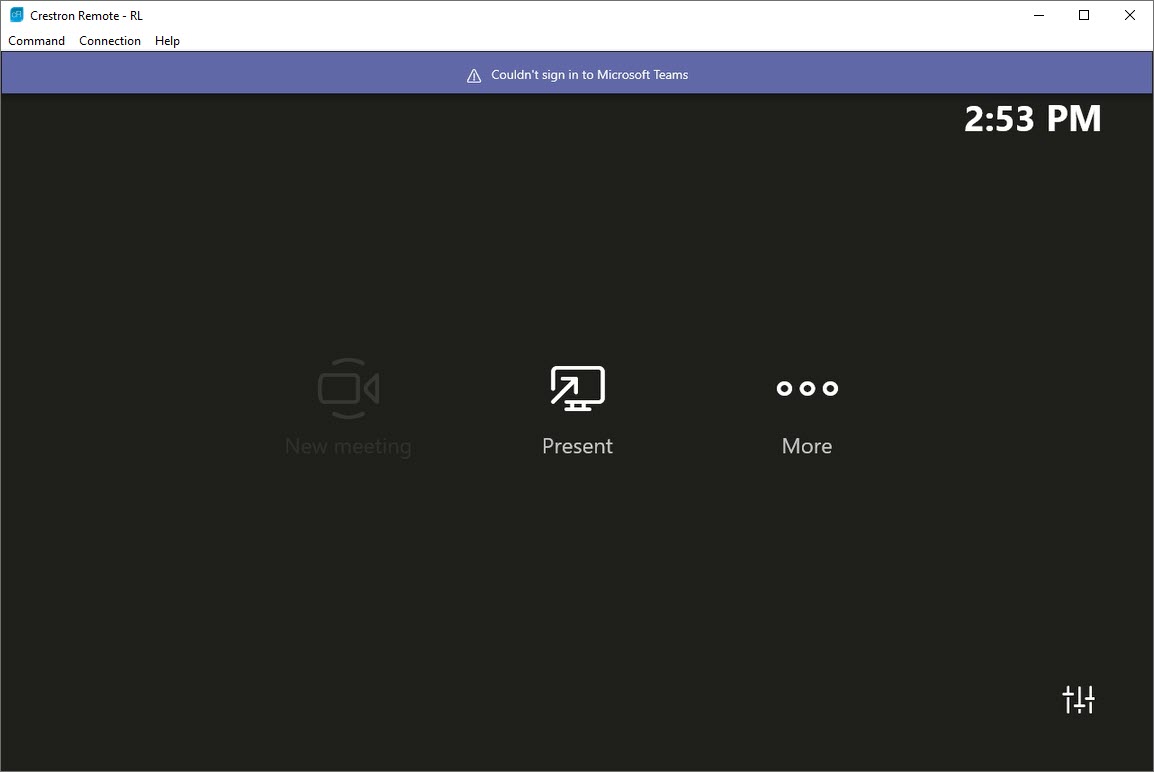Minimize the Crestron Remote window
Screen dimensions: 1154x772
(x=1038, y=15)
